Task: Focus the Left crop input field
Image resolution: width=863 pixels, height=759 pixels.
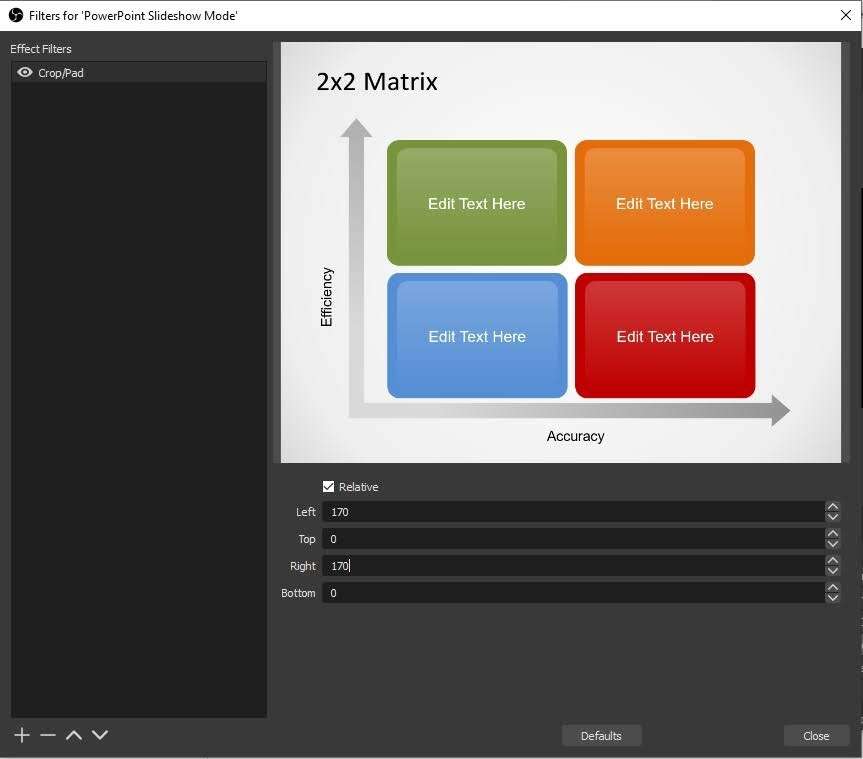Action: tap(570, 512)
